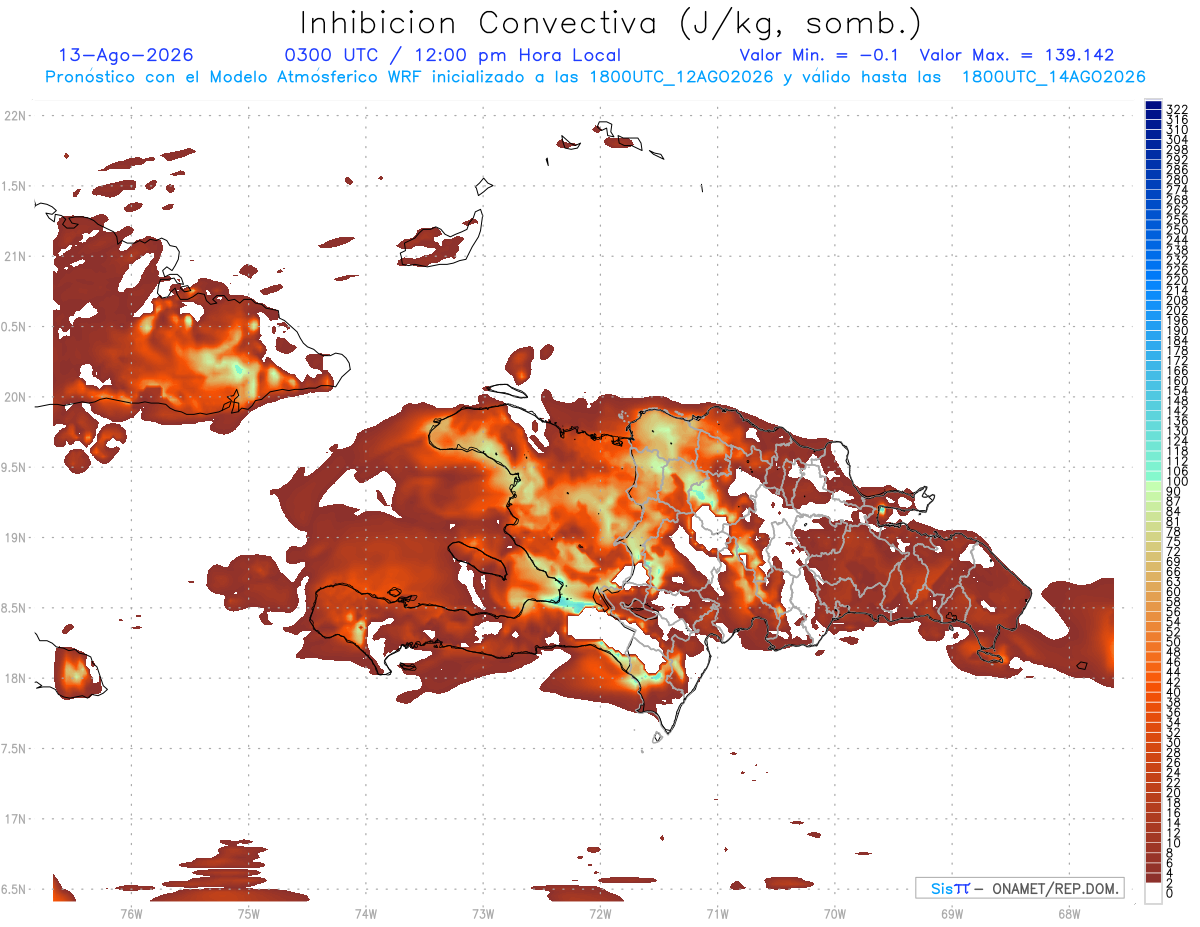
Task: Click the '70W' longitude label
Action: 834,913
